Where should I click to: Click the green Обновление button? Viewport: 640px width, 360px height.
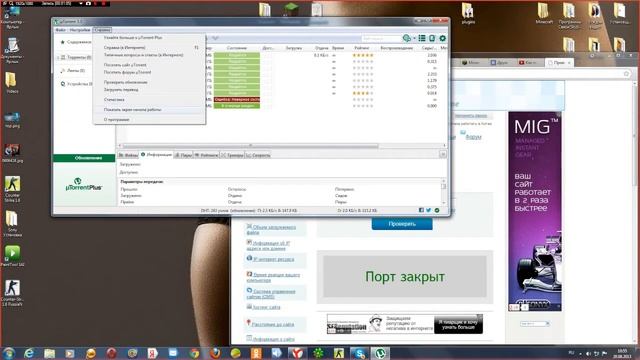pos(84,158)
